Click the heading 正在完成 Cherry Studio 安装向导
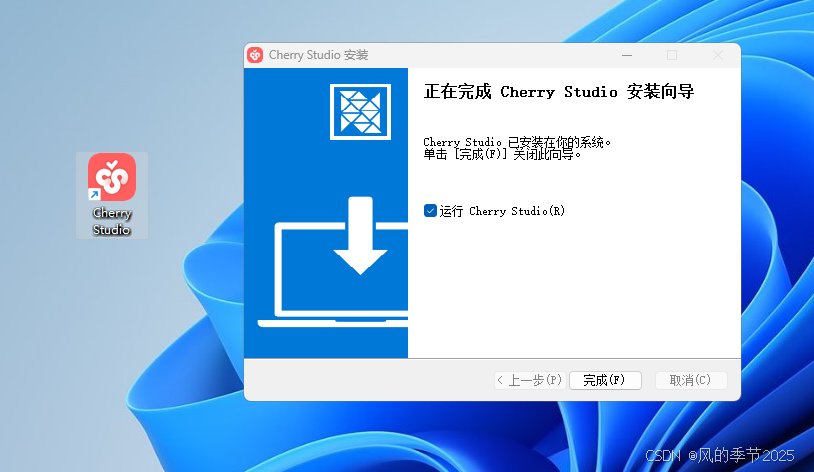 (559, 92)
